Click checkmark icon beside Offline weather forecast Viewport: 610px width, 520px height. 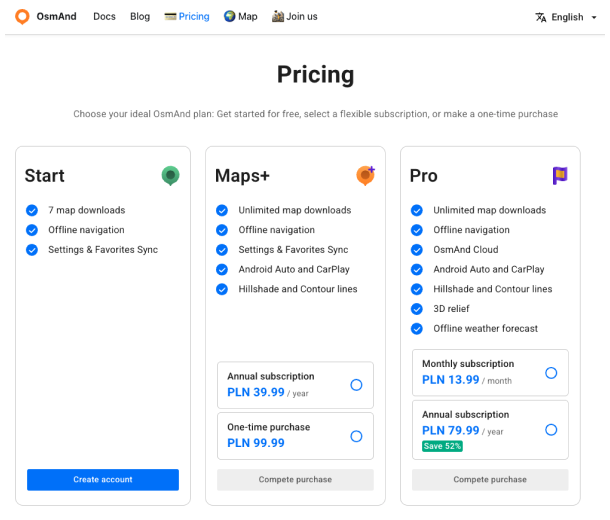point(418,329)
